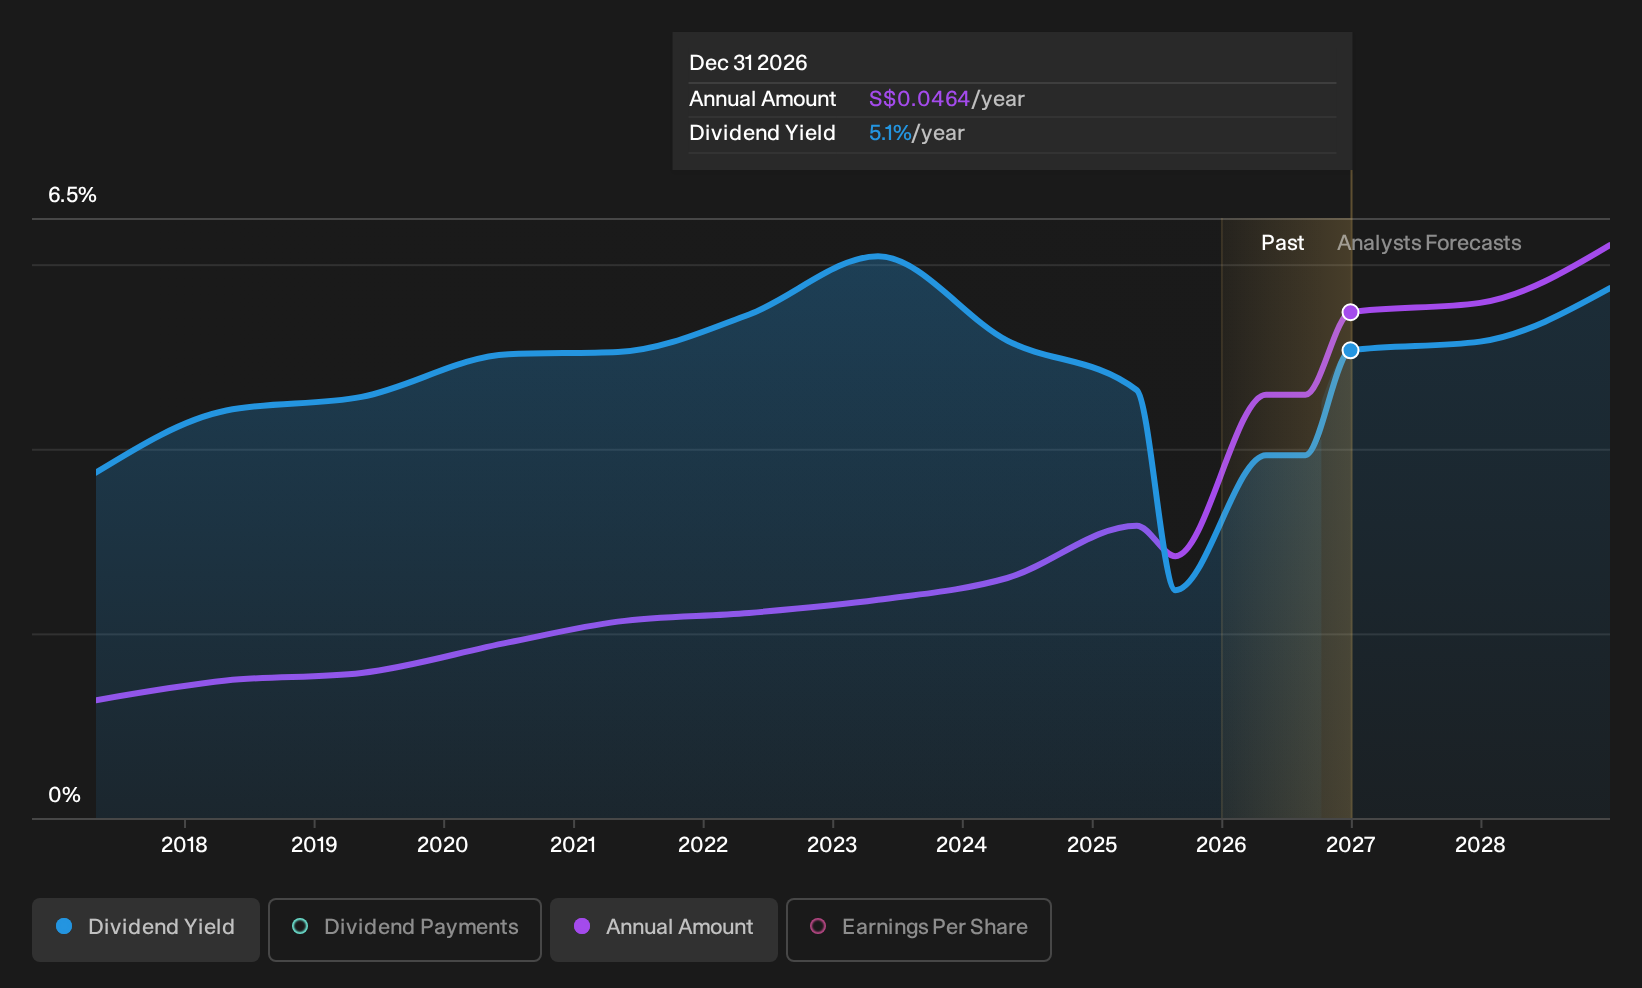Click the 2023 x-axis label

[832, 845]
